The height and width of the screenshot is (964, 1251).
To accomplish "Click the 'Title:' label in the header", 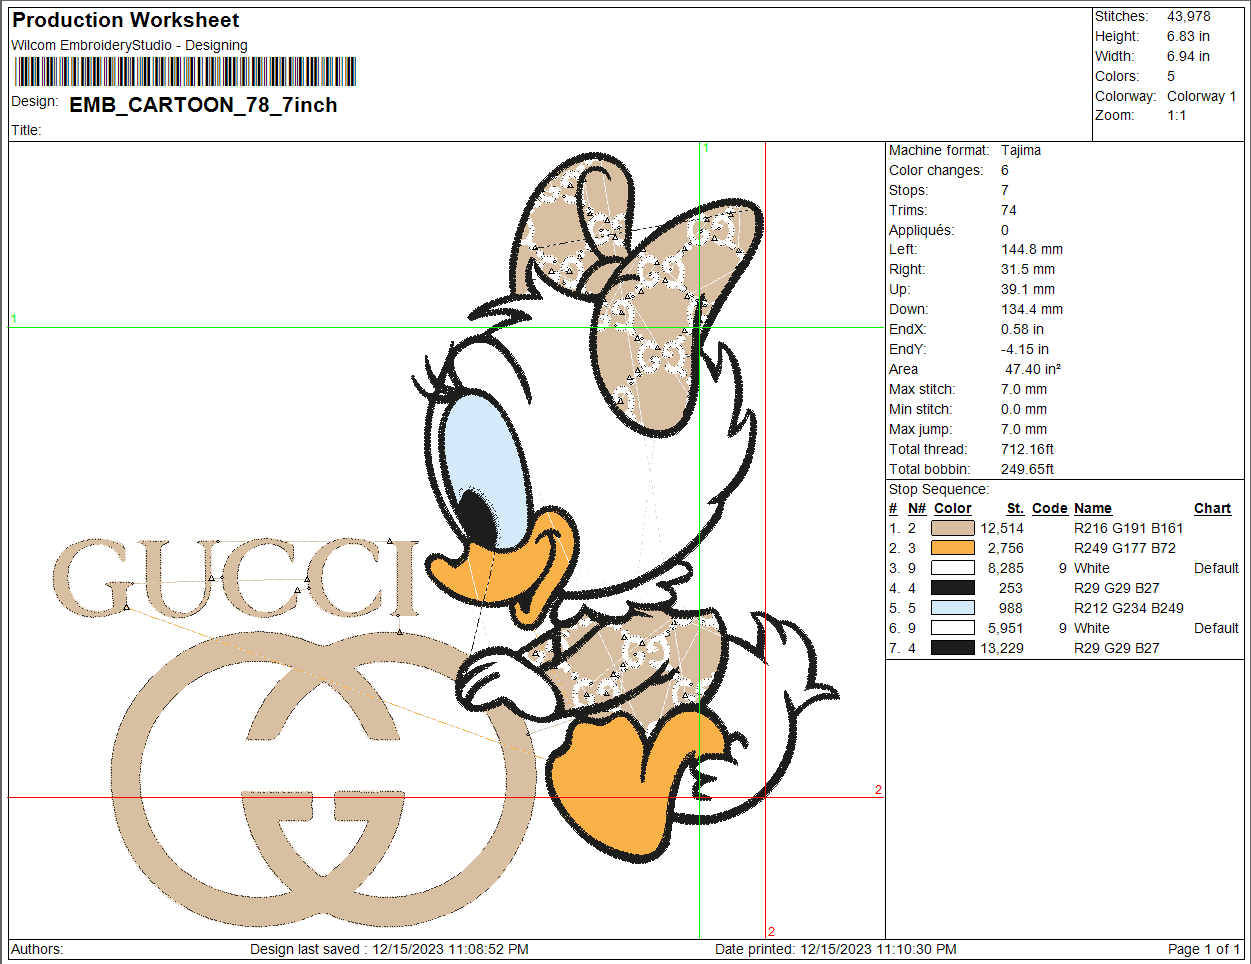I will click(x=26, y=130).
